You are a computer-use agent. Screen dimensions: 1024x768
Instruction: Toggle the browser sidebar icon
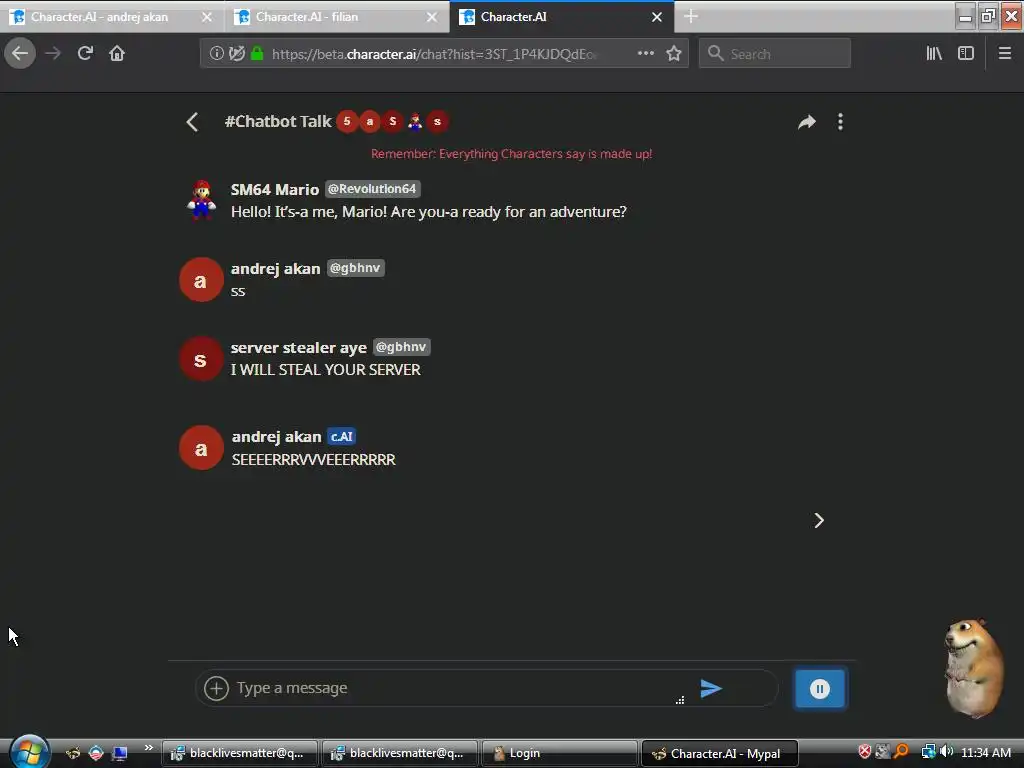pos(966,54)
